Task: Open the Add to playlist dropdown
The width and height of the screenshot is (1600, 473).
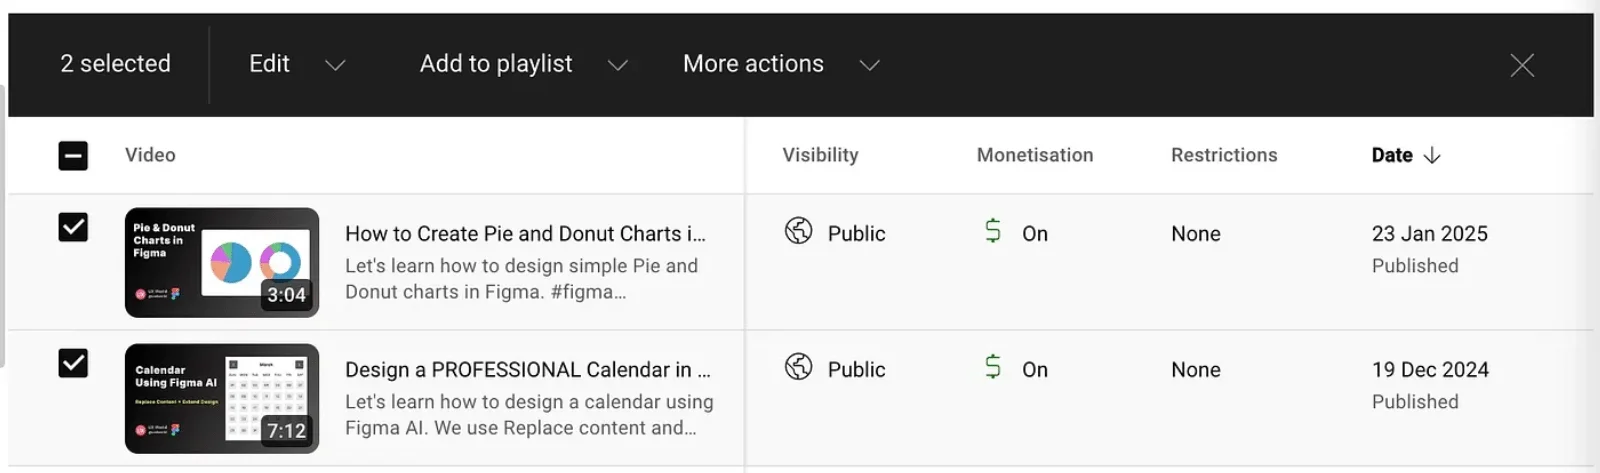Action: [523, 64]
